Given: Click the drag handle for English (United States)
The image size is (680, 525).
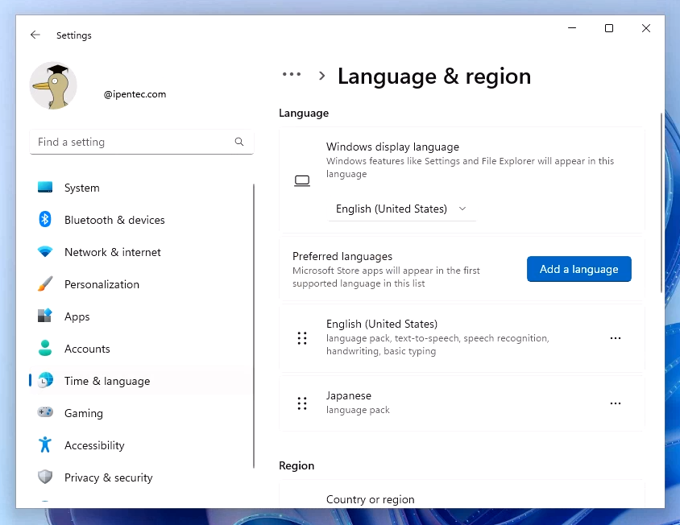Looking at the screenshot, I should point(302,338).
